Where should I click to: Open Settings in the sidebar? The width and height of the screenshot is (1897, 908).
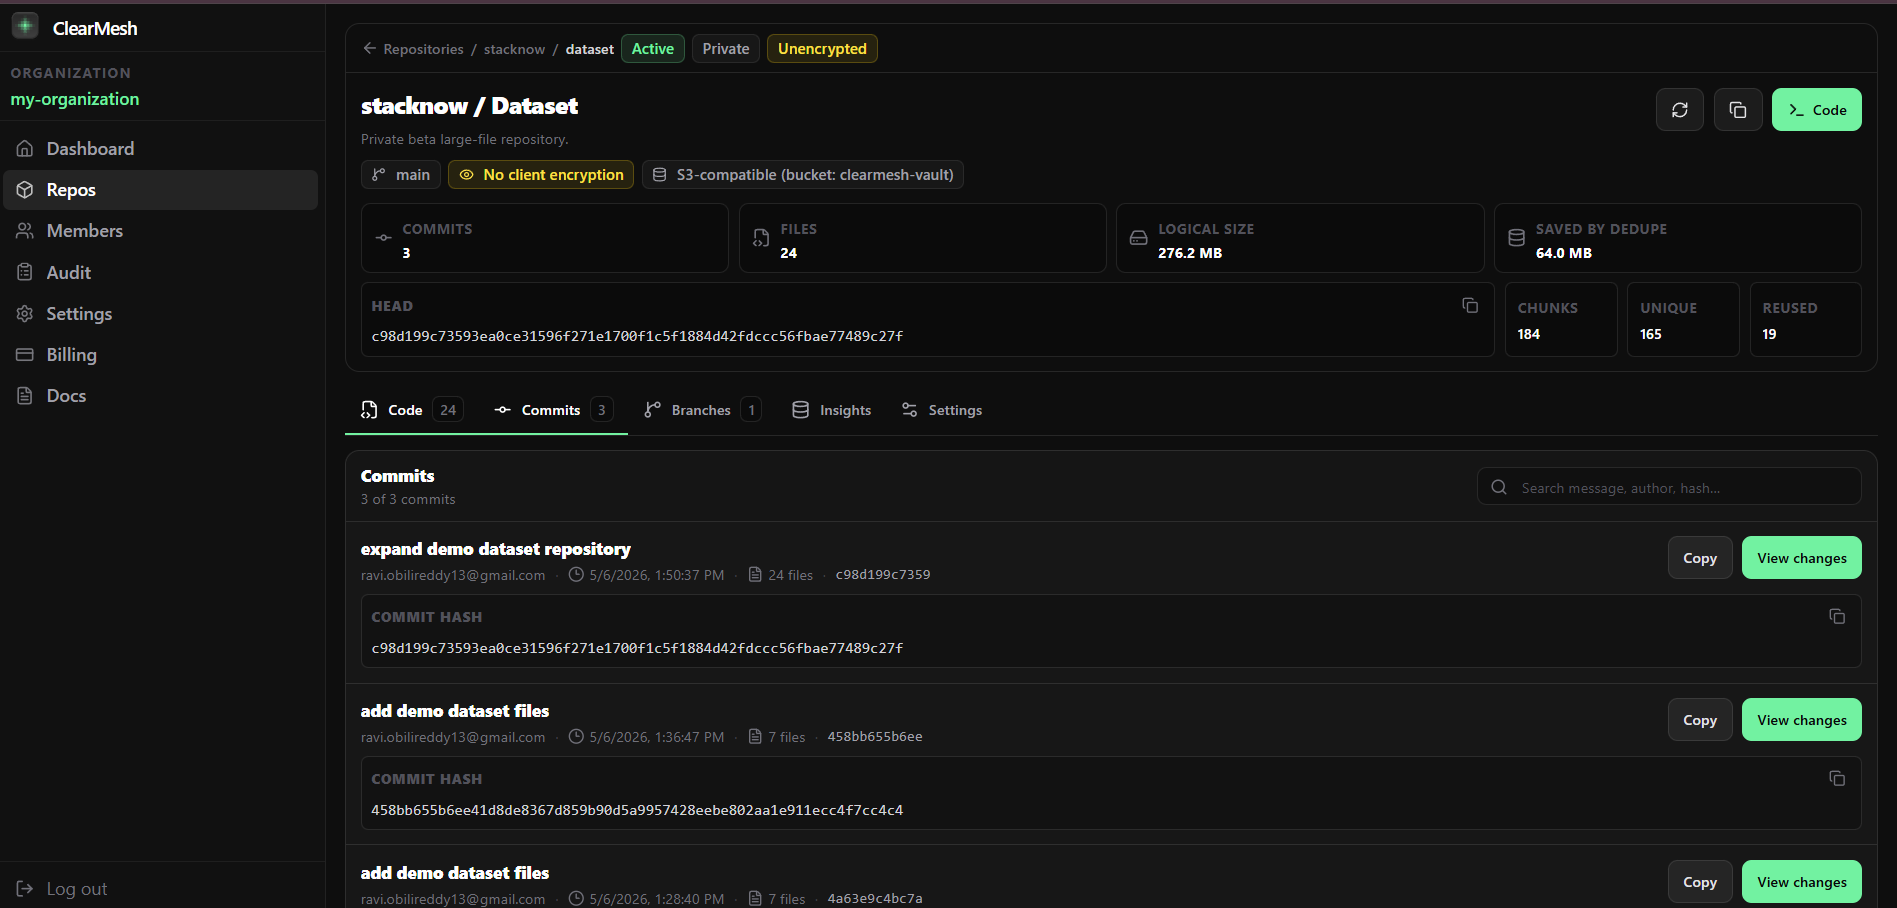point(161,314)
